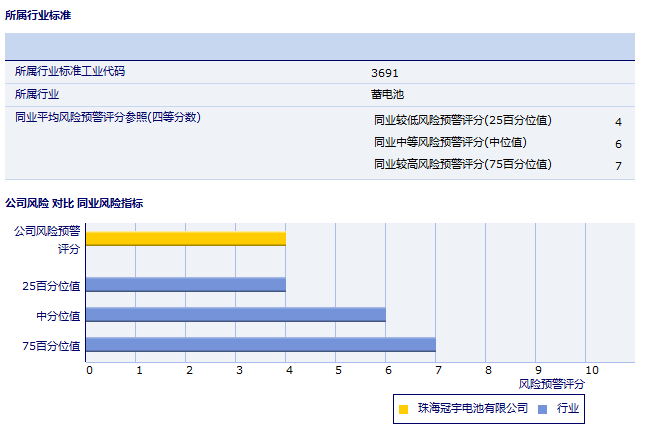661x430 pixels.
Task: Click the yellow company risk score bar
Action: (x=186, y=239)
